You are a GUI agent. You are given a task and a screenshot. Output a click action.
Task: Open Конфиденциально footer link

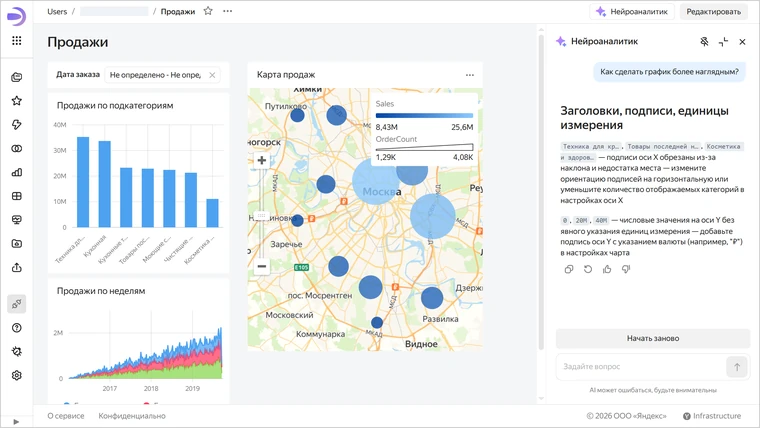(132, 416)
